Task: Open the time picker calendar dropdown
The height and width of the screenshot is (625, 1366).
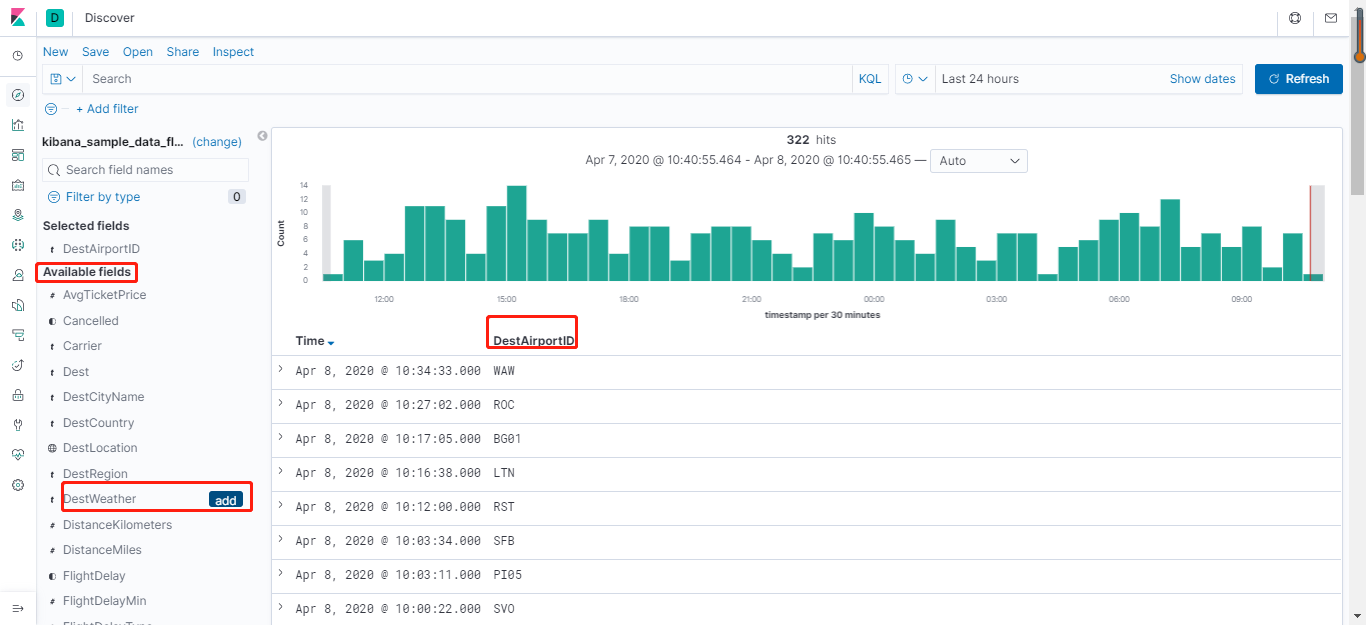Action: point(914,78)
